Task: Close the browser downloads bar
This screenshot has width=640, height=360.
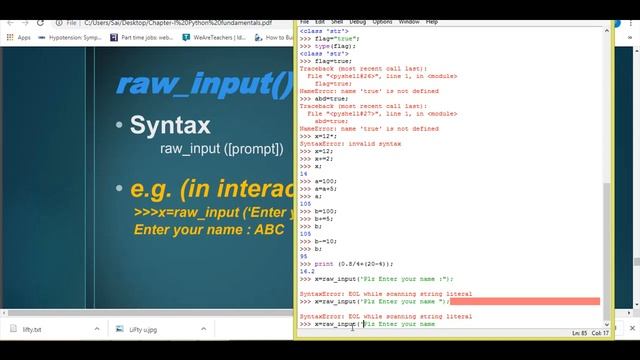Action: [632, 328]
